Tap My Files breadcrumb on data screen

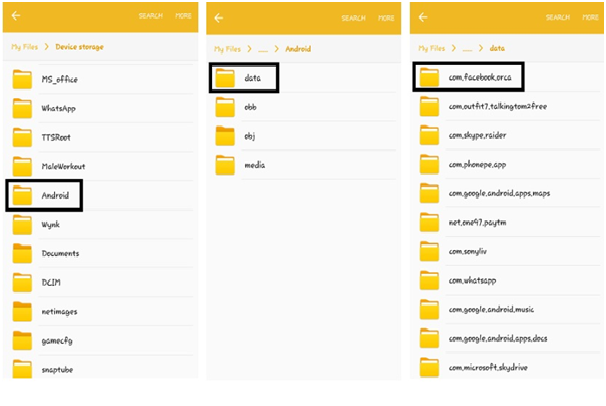(433, 48)
